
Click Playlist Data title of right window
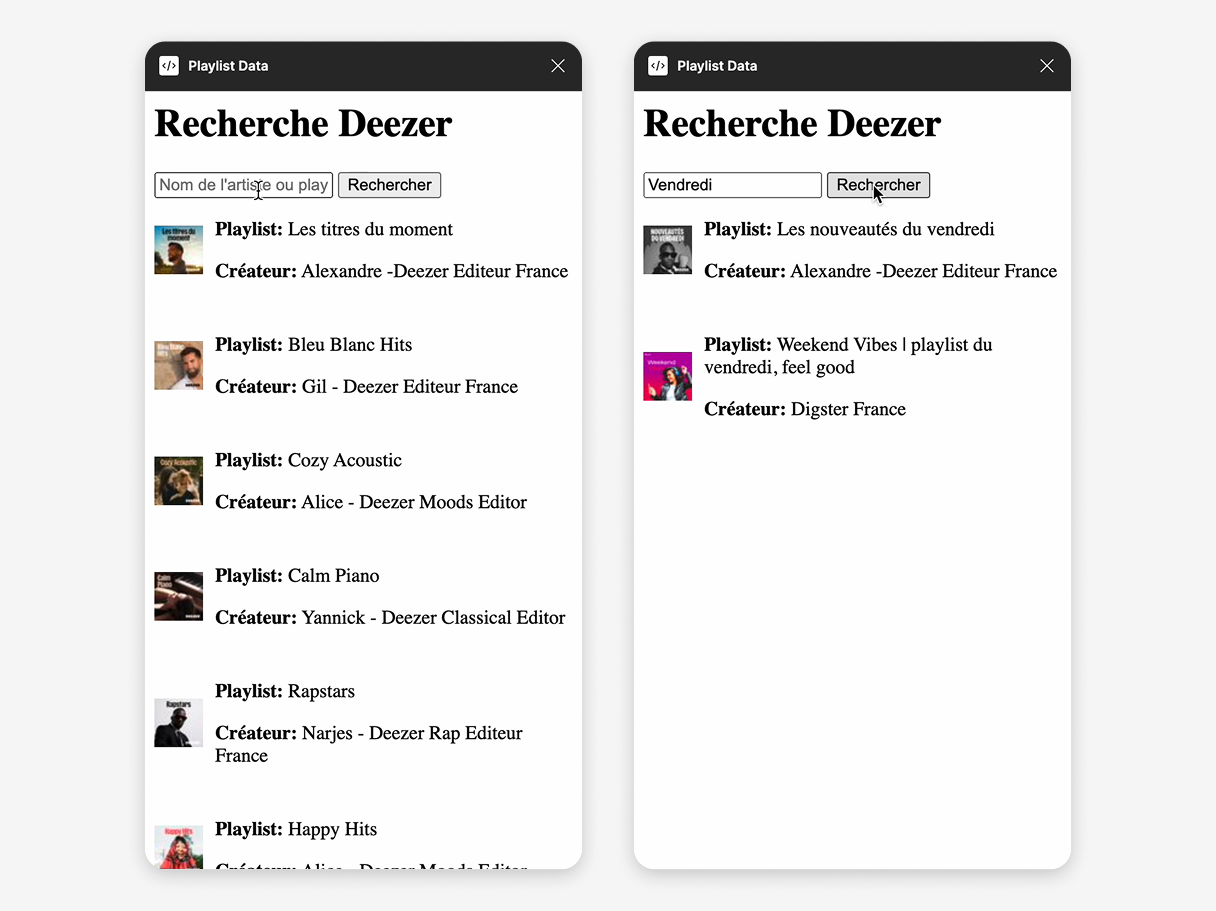[717, 66]
